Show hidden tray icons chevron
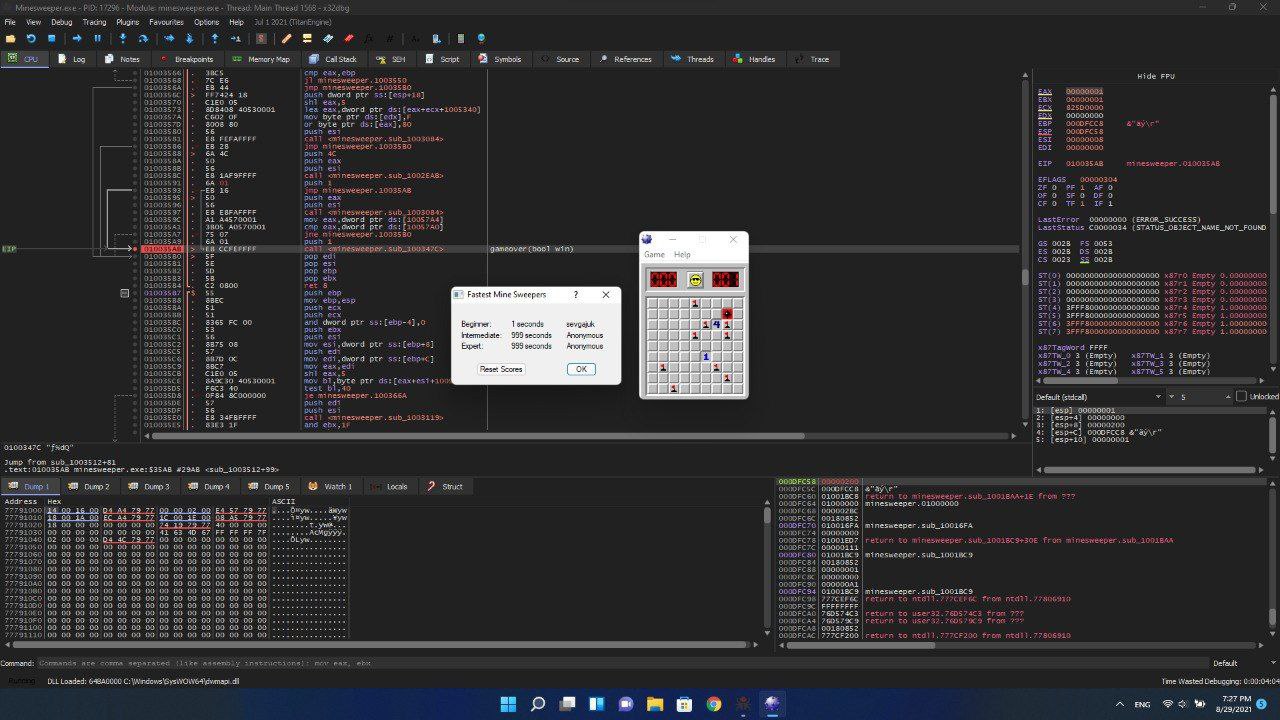Viewport: 1280px width, 720px height. point(1118,704)
